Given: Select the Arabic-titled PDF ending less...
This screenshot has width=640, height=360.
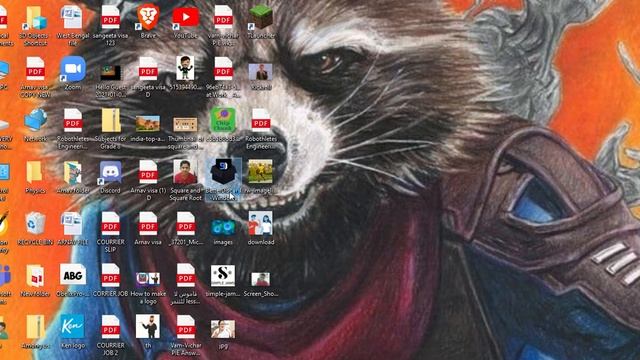Looking at the screenshot, I should click(185, 275).
